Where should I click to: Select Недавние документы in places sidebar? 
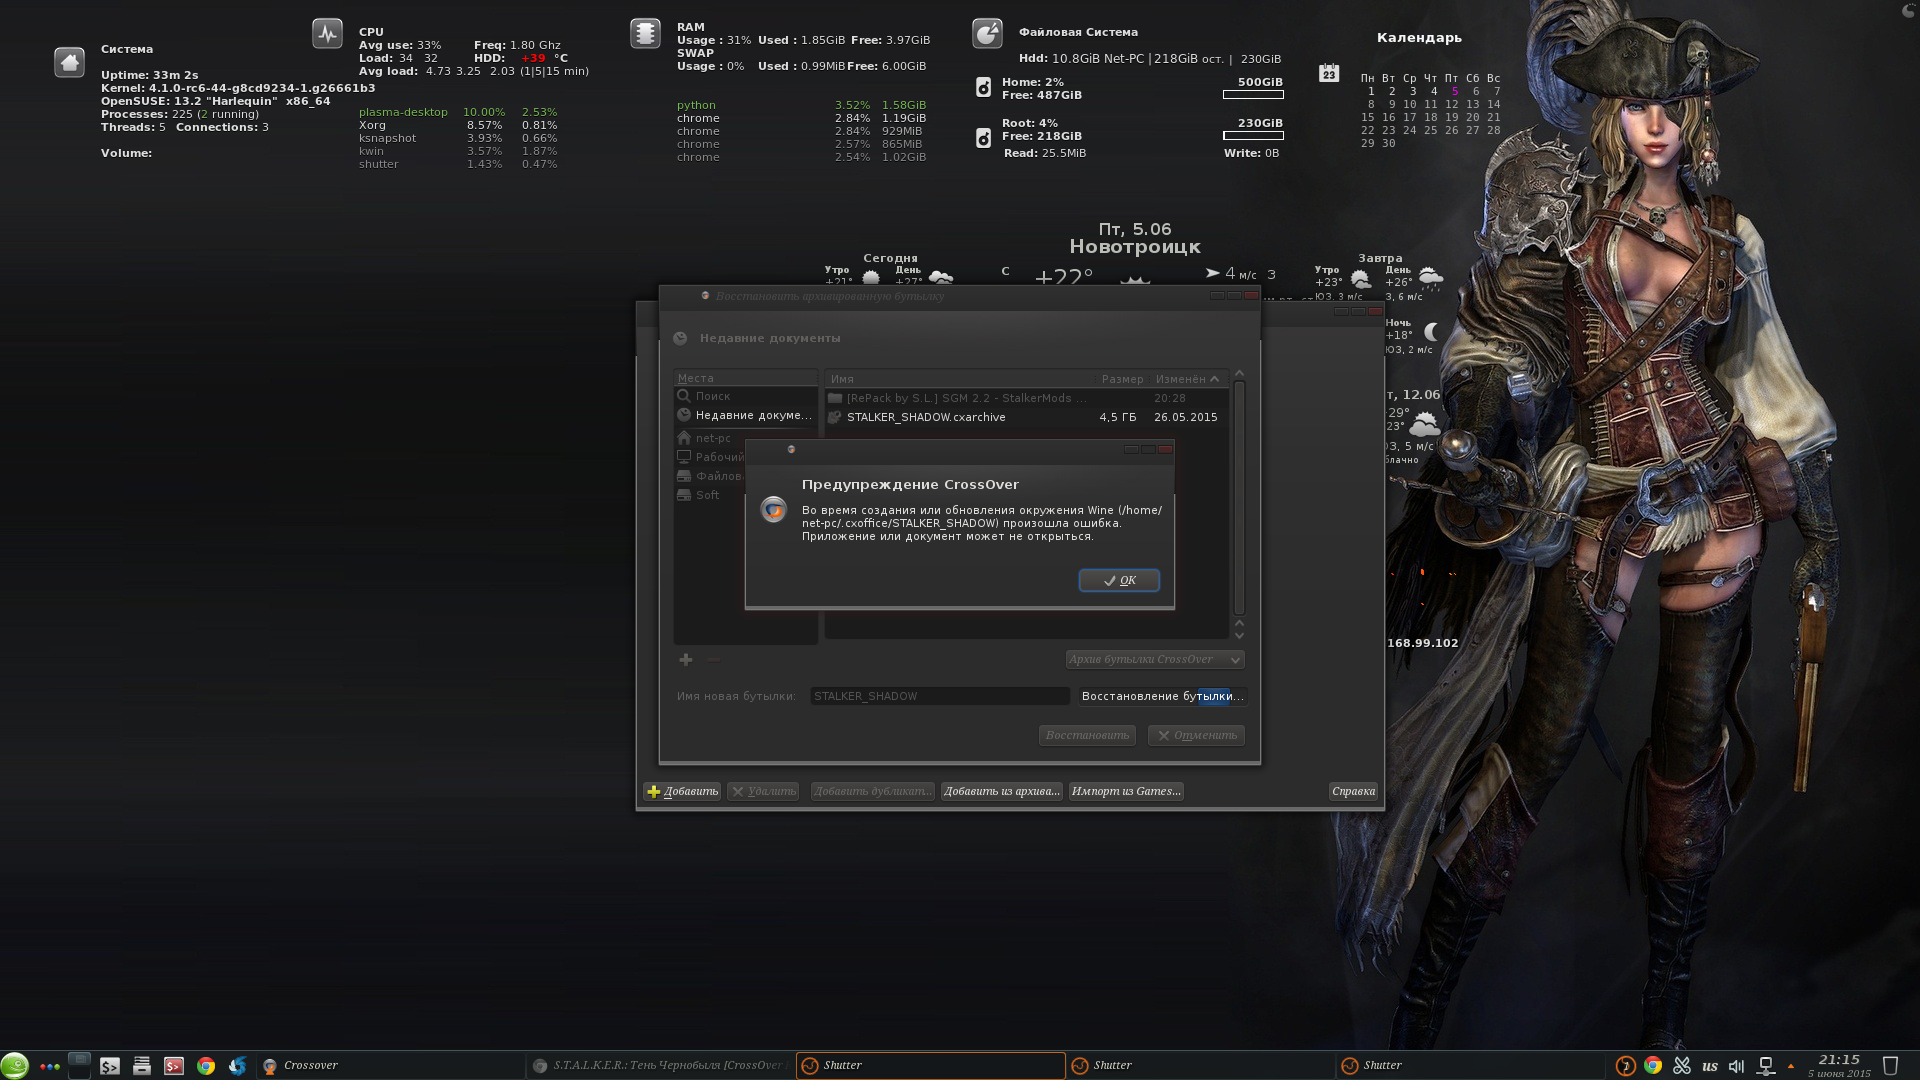click(746, 415)
